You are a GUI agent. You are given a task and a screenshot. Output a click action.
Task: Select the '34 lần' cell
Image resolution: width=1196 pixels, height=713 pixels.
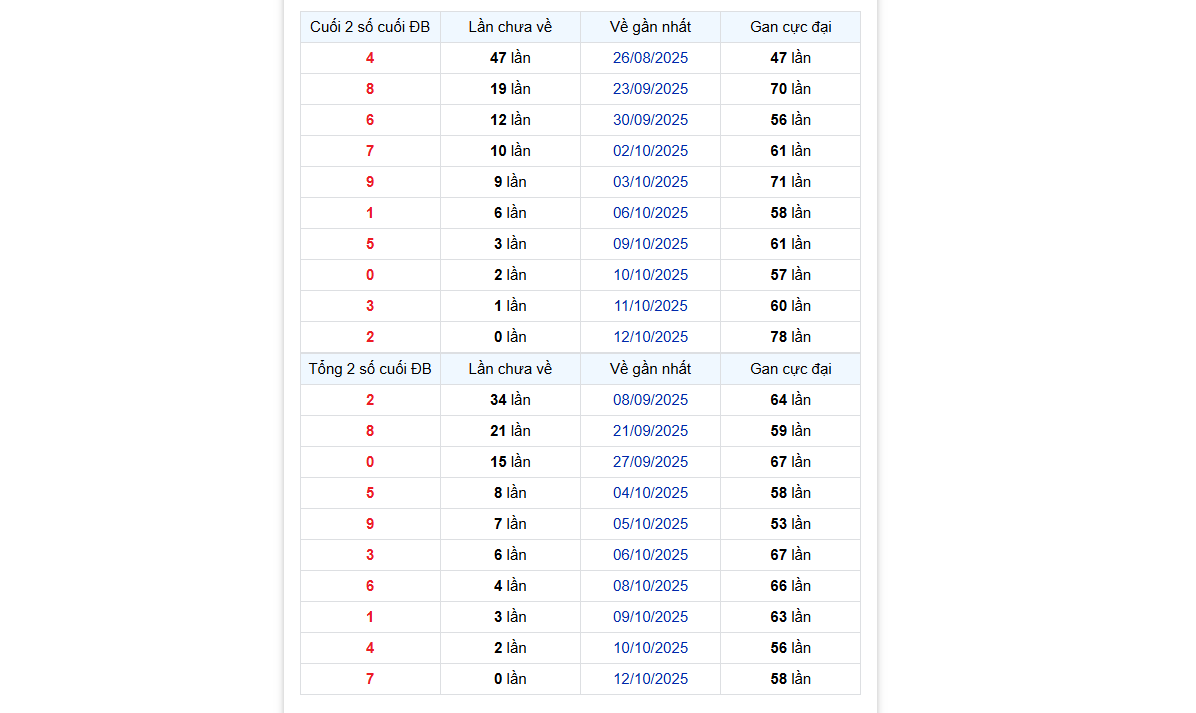pos(510,400)
